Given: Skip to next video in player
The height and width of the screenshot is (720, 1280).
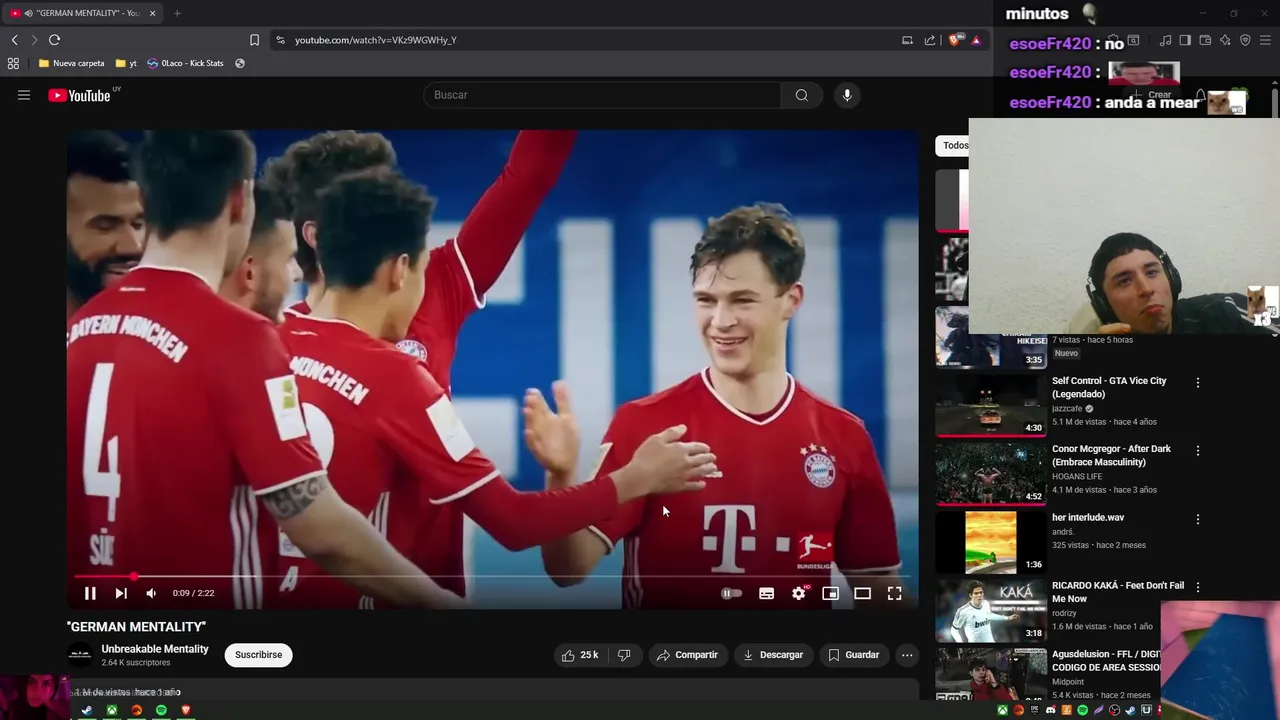Looking at the screenshot, I should tap(121, 593).
